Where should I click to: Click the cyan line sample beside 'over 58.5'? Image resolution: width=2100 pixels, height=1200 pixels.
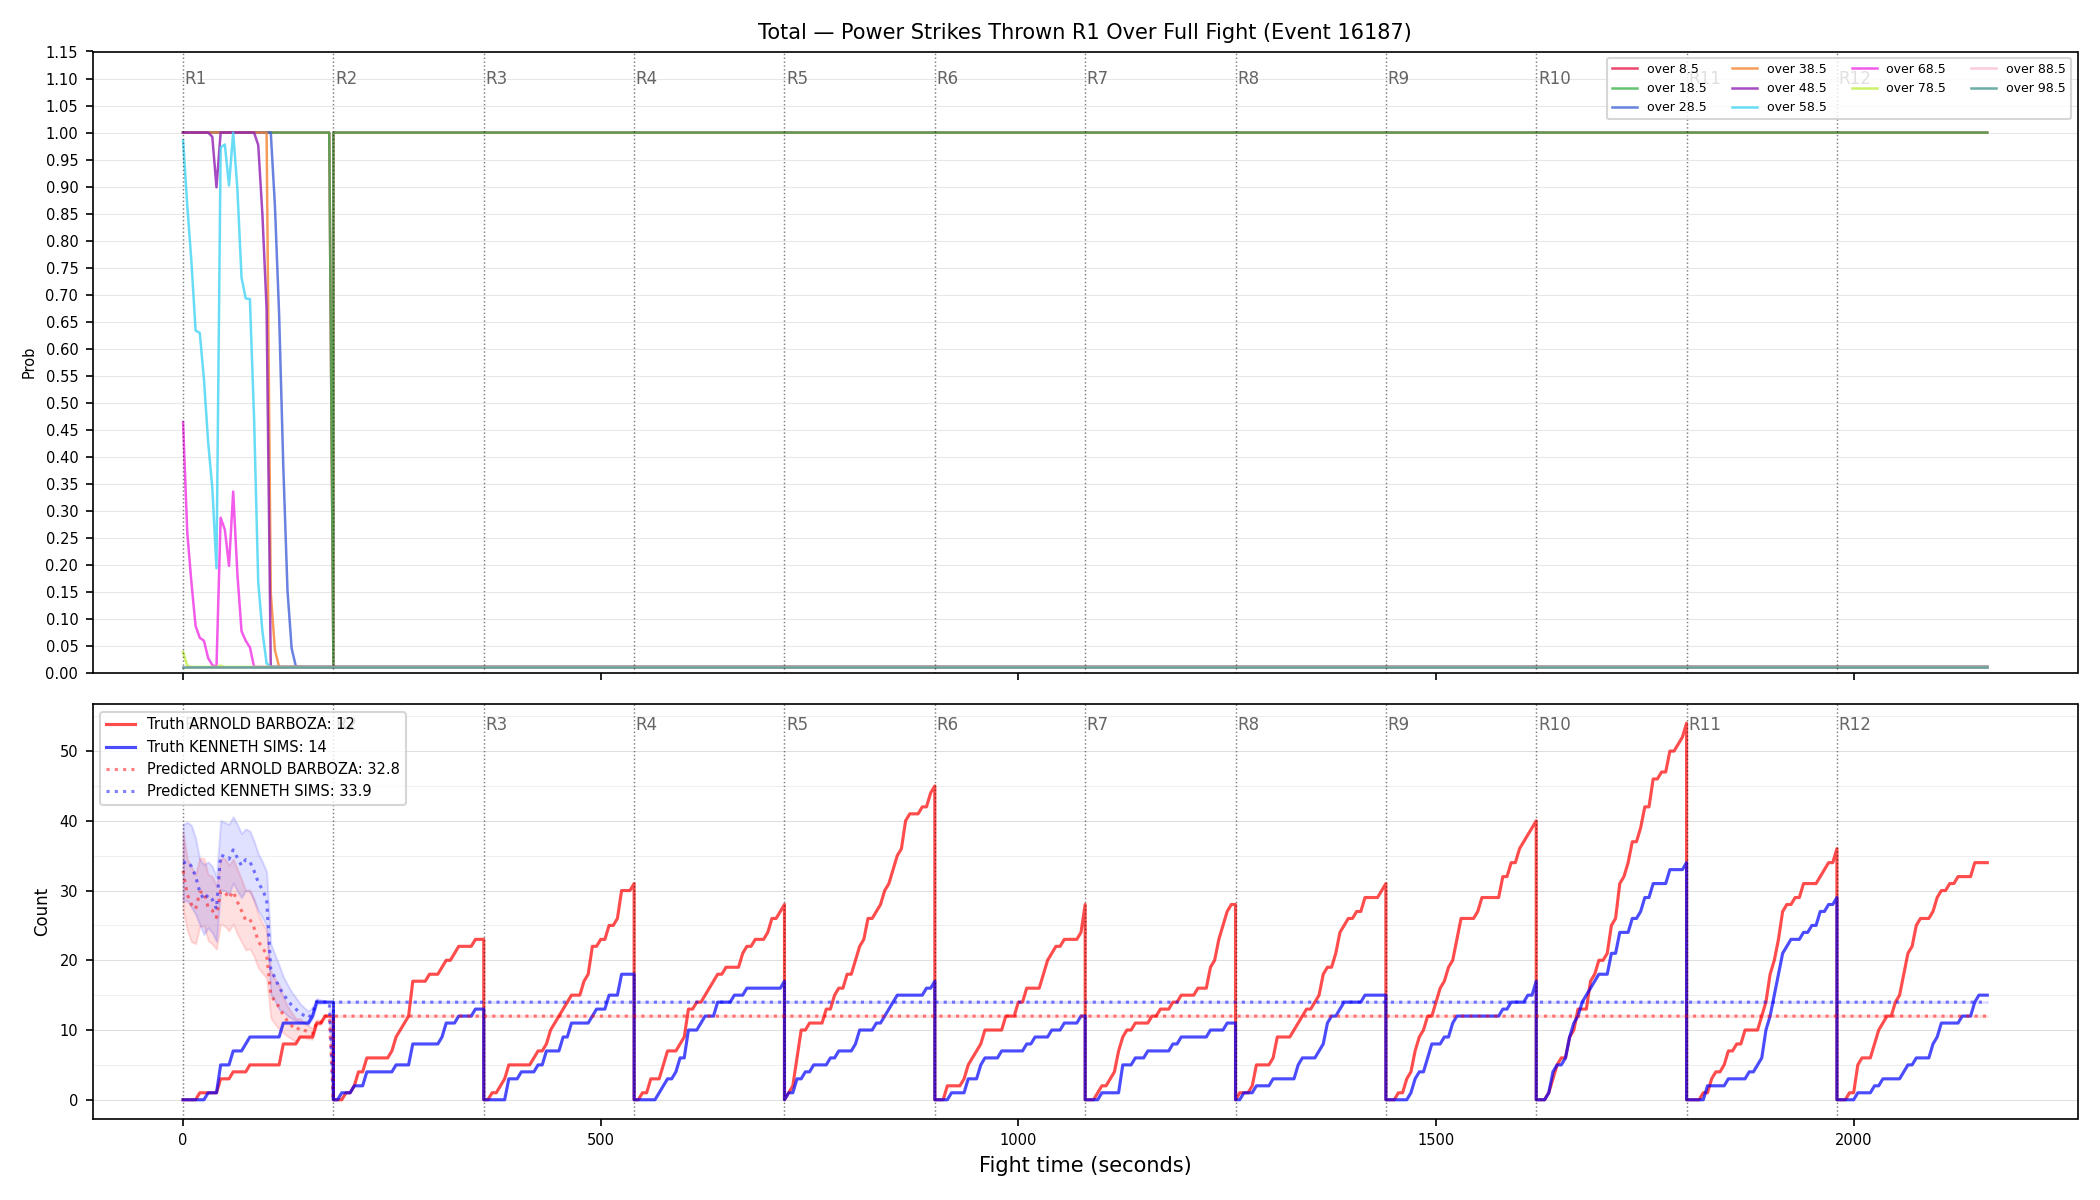[x=1745, y=107]
